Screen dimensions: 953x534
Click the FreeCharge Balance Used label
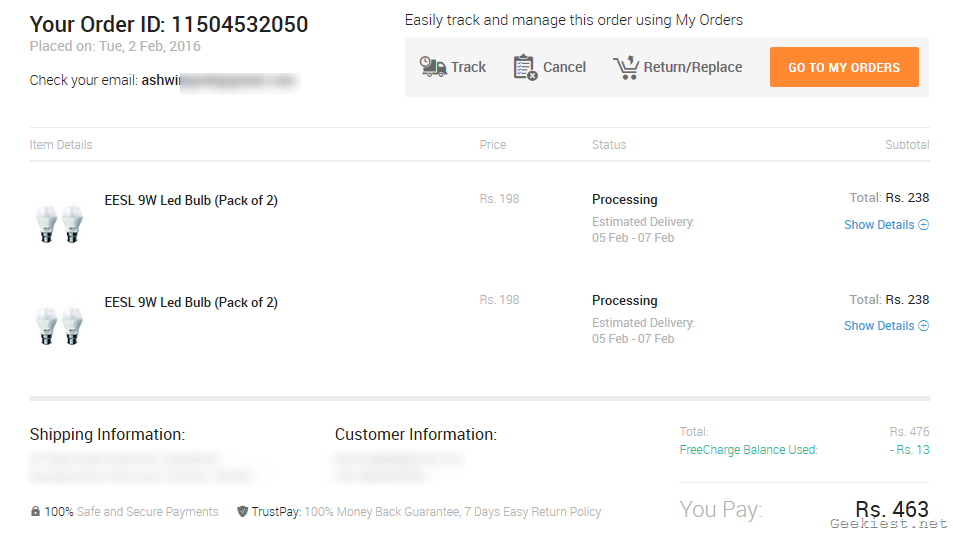tap(748, 450)
